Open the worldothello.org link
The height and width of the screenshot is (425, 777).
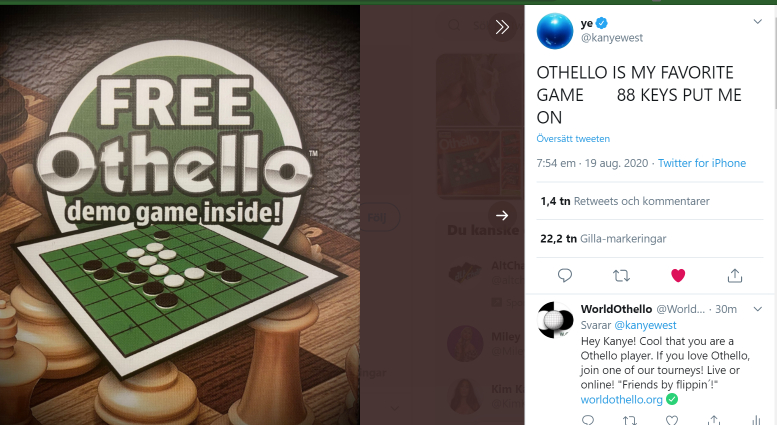tap(621, 399)
